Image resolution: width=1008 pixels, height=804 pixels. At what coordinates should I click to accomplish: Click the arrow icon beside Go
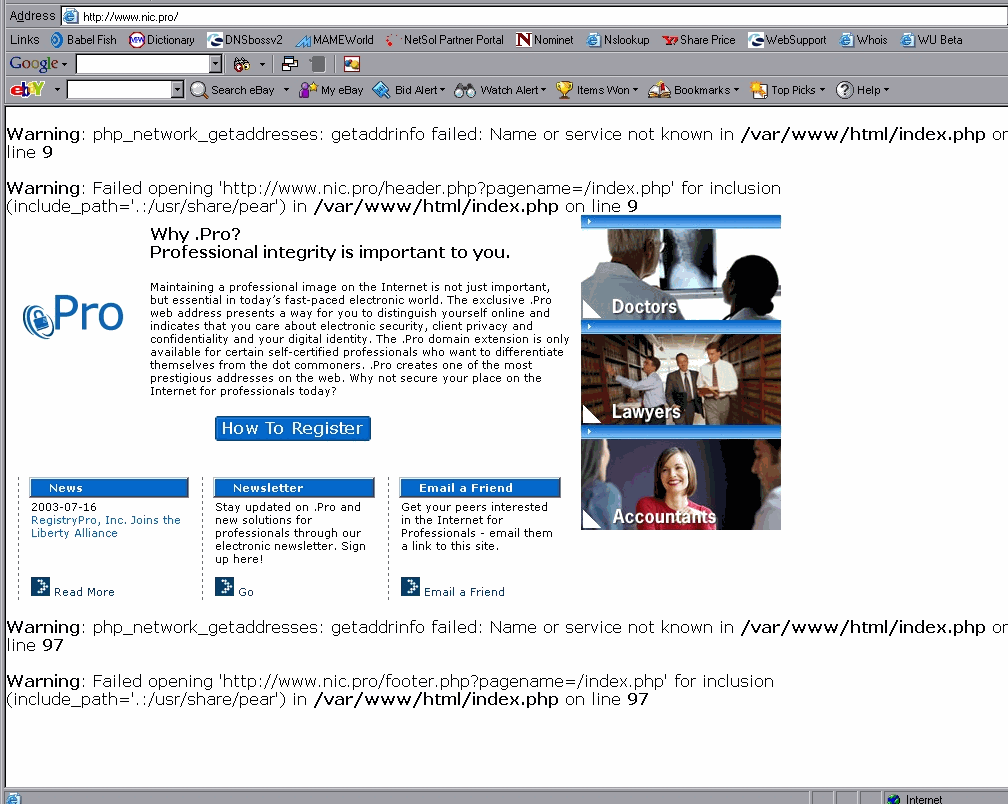click(x=224, y=586)
